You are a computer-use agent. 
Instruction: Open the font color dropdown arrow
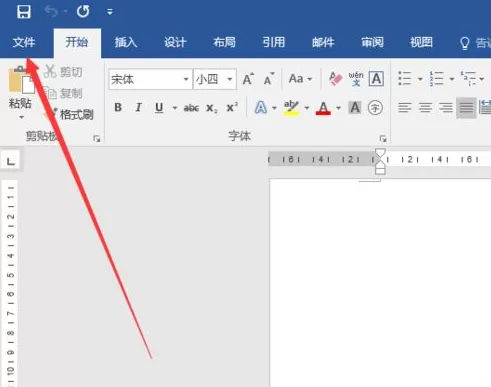pos(338,108)
